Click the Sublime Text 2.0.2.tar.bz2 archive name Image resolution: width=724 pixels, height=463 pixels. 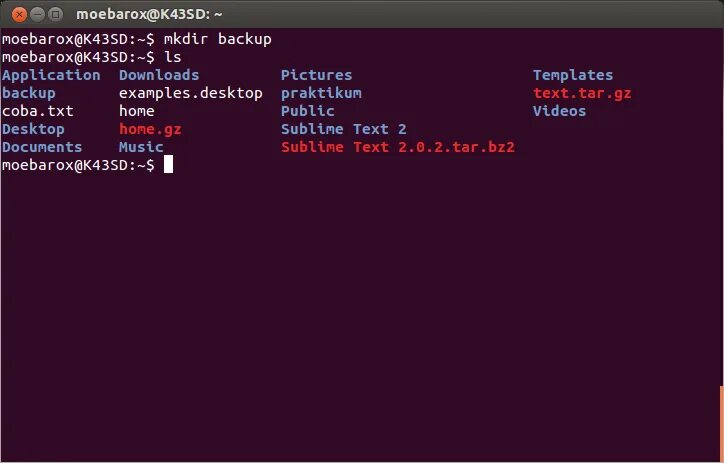398,147
